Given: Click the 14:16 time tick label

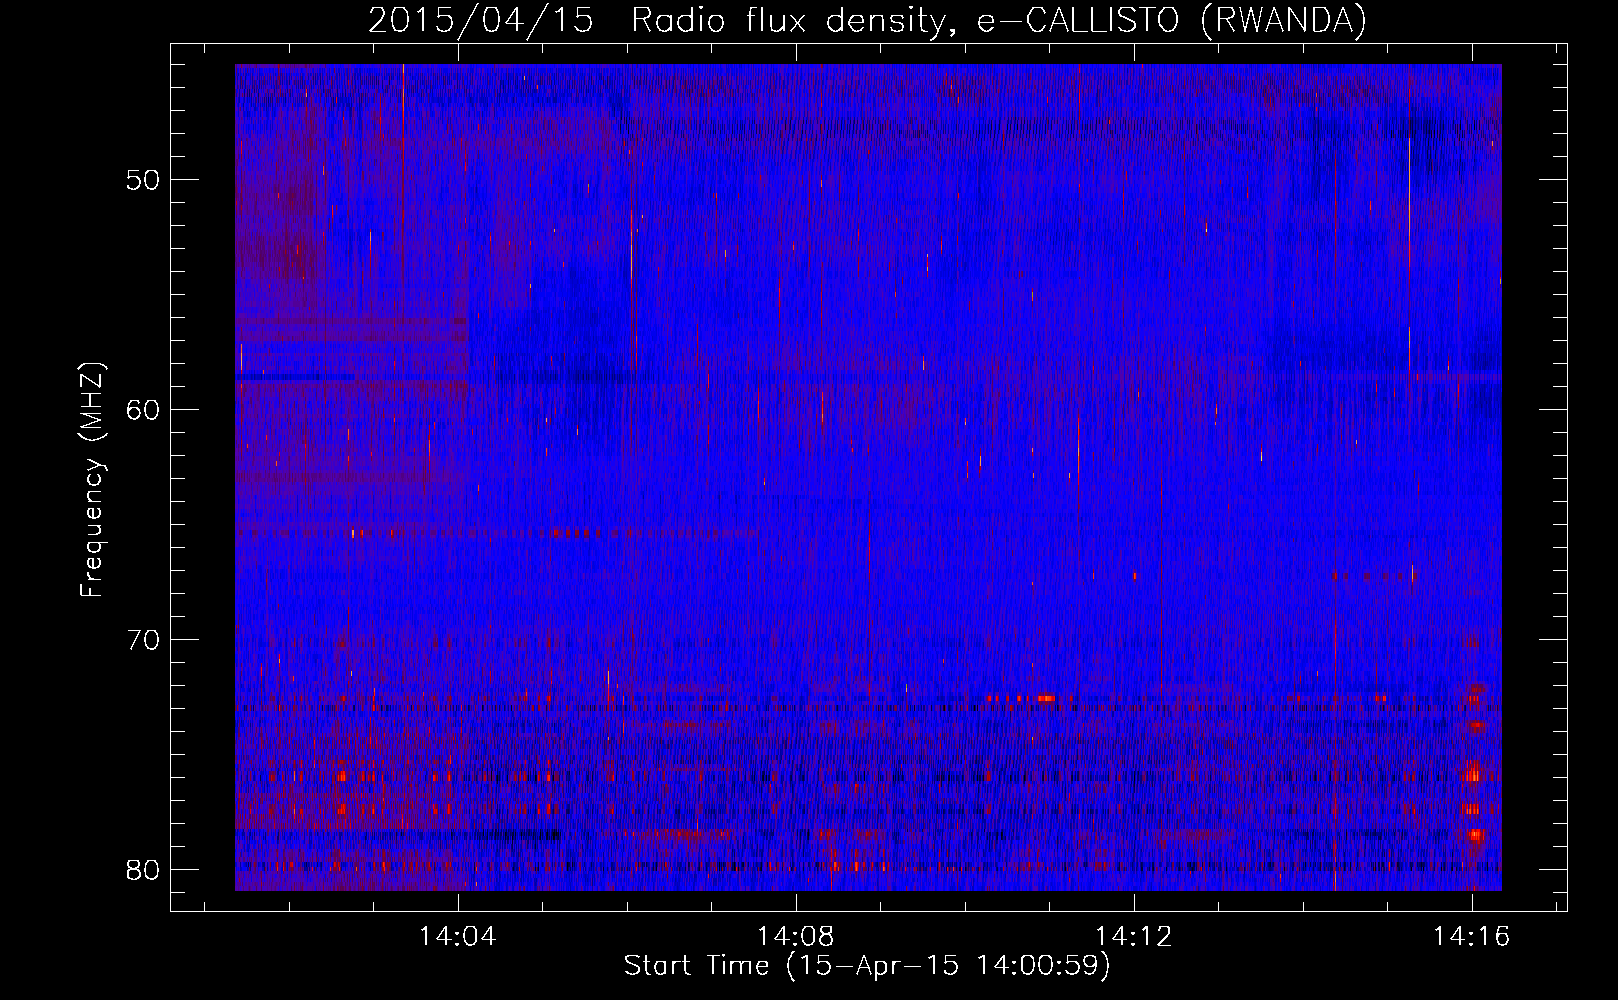Looking at the screenshot, I should [x=1471, y=937].
